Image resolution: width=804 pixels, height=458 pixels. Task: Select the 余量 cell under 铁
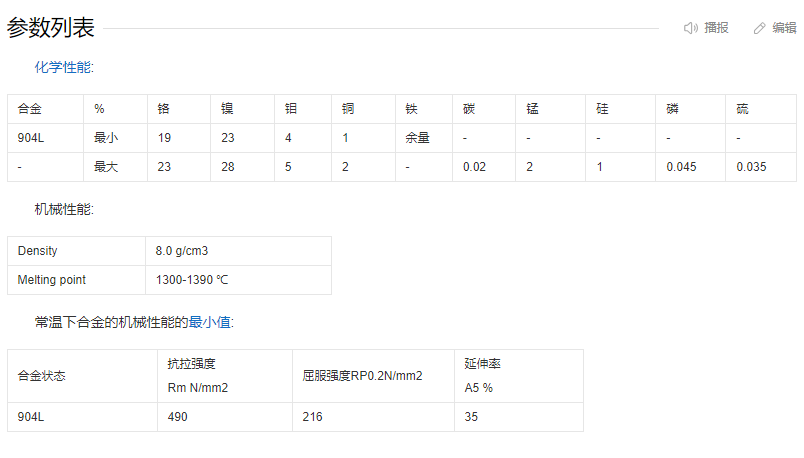(x=424, y=138)
